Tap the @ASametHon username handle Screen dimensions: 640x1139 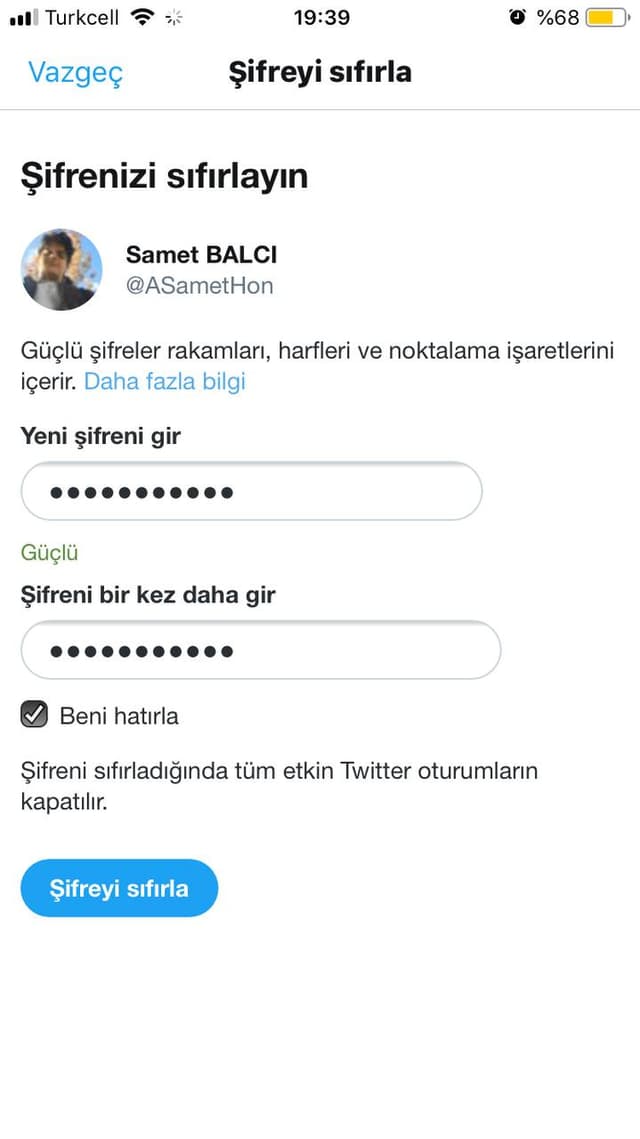point(200,286)
